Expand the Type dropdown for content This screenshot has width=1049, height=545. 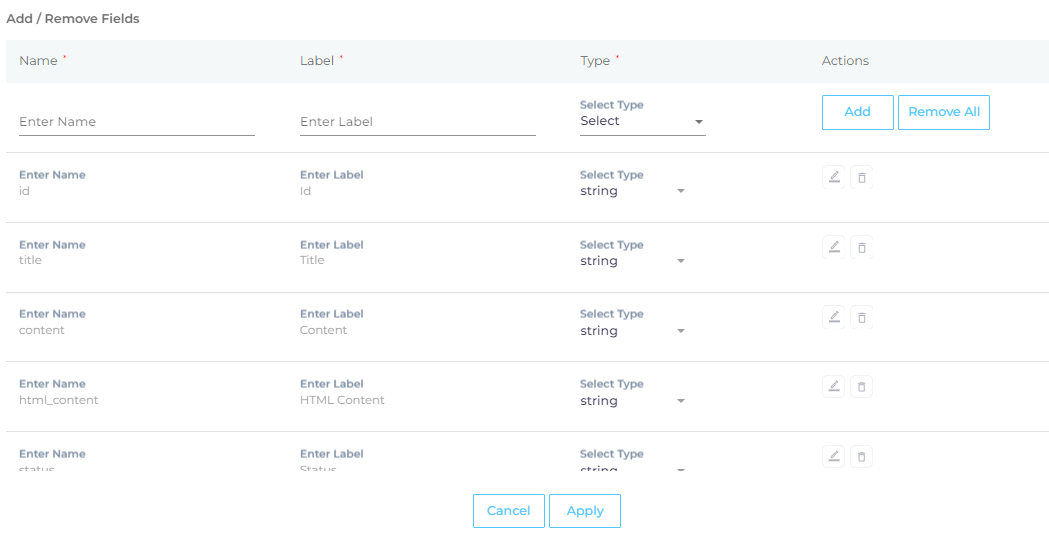pos(632,331)
